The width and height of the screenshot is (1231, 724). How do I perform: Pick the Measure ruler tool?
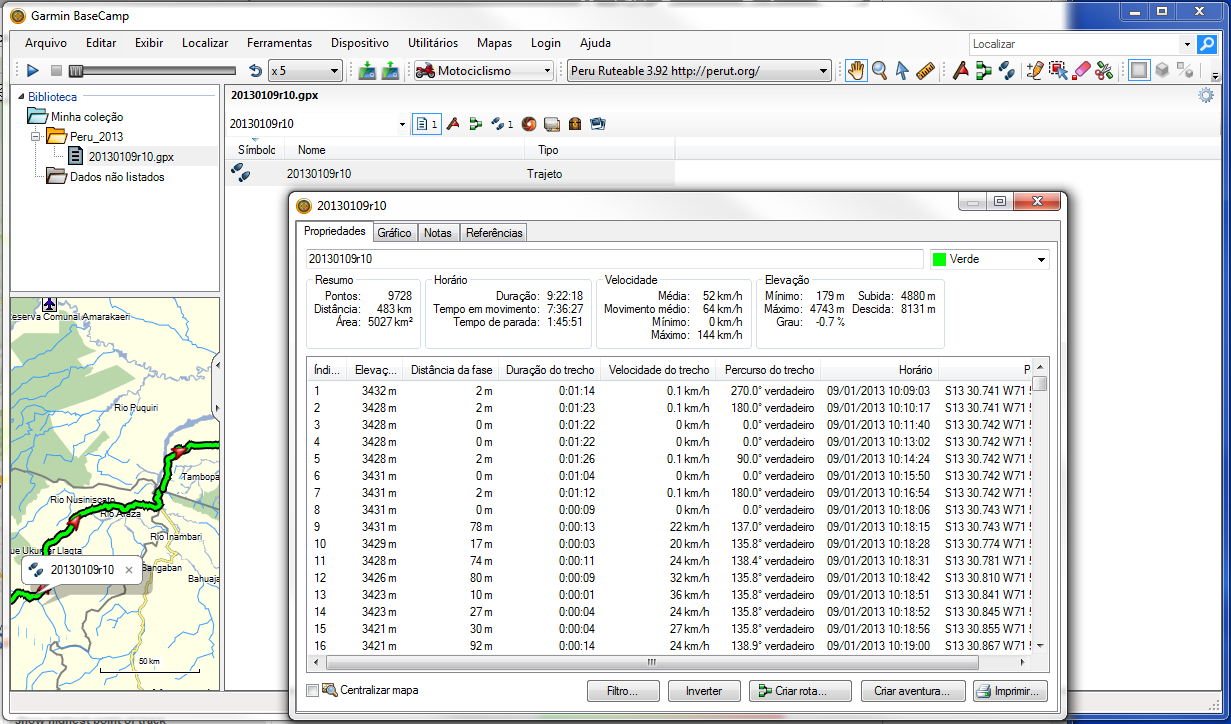pyautogui.click(x=925, y=71)
